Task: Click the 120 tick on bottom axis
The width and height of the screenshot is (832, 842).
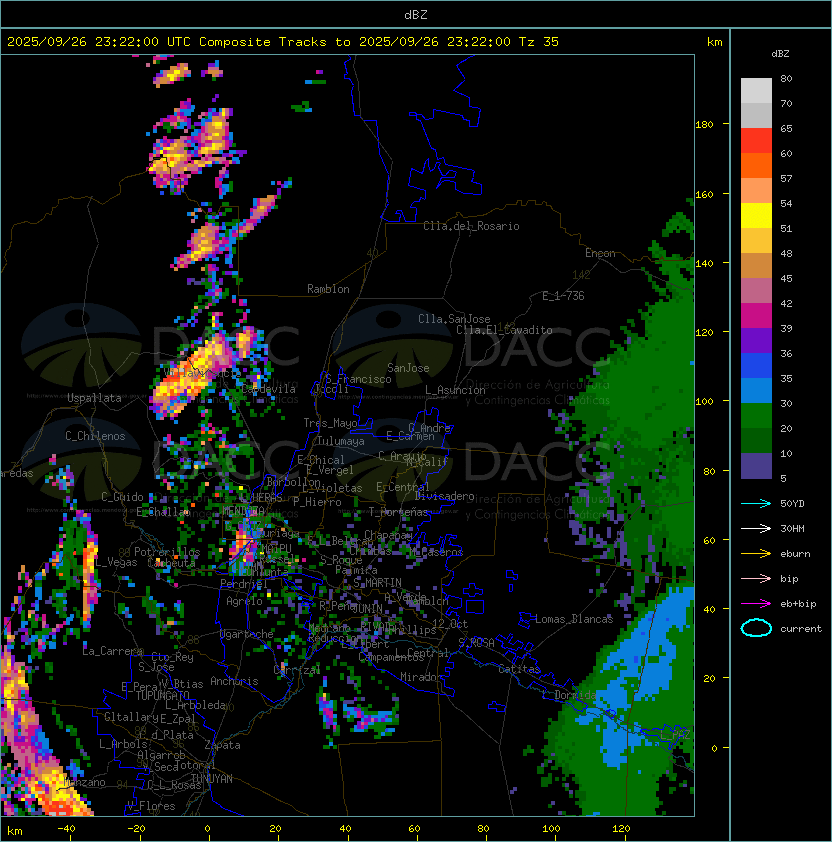Action: (x=621, y=829)
